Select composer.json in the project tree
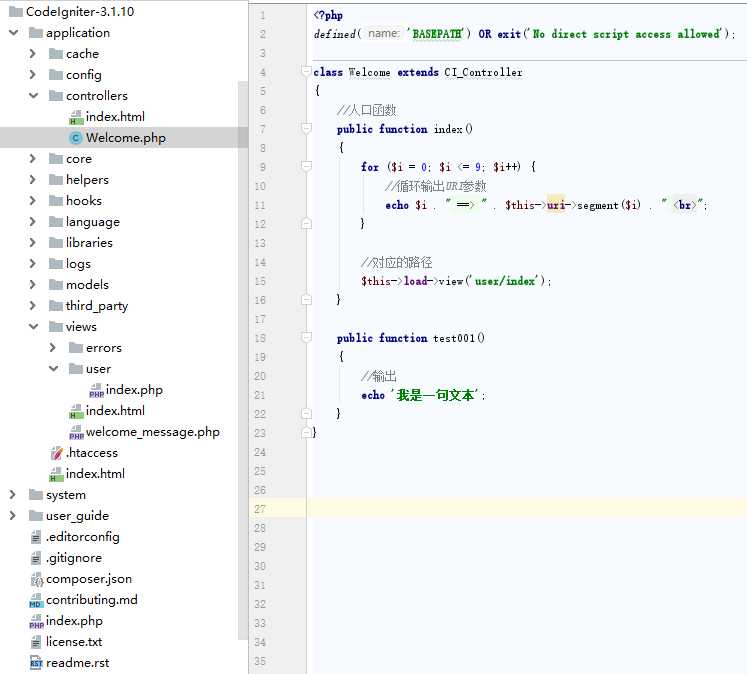747x674 pixels. tap(89, 579)
